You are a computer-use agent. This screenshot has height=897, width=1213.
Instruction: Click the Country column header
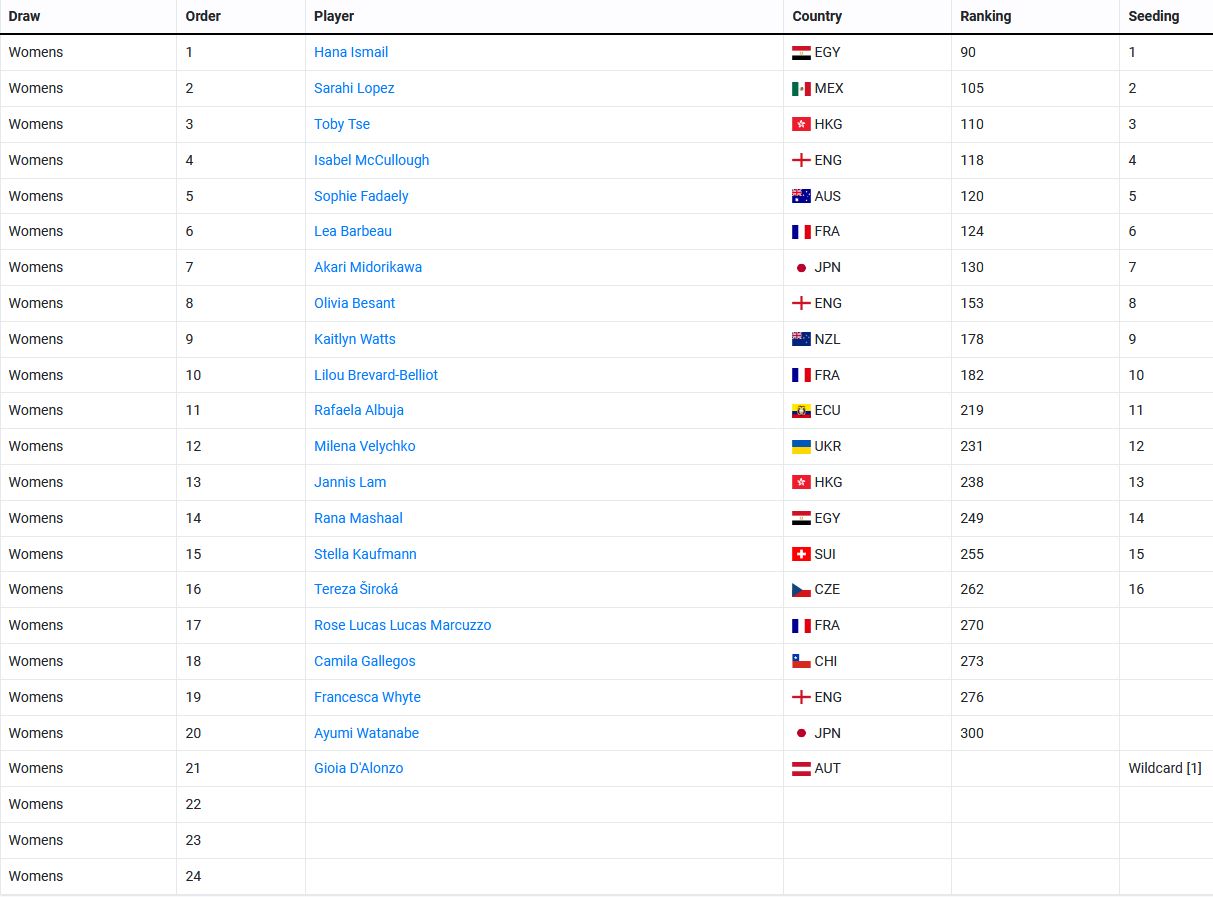(x=817, y=16)
